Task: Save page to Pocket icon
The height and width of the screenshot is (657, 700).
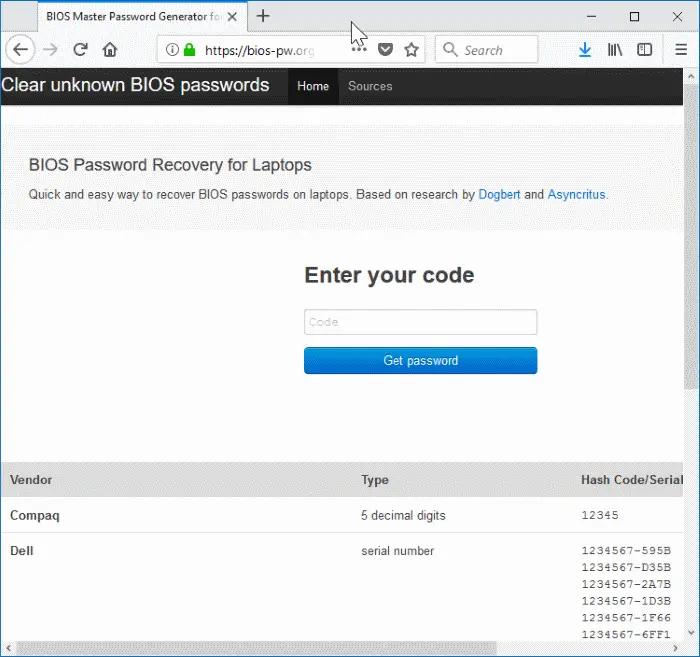Action: 385,50
